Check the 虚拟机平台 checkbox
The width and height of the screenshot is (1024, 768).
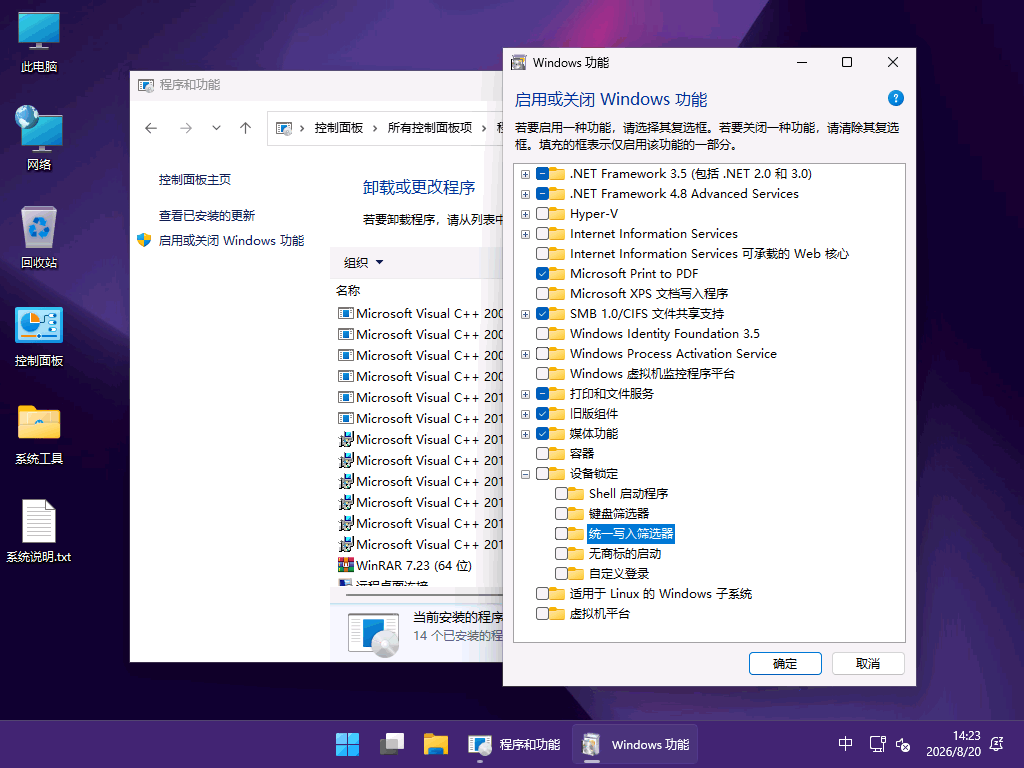[x=542, y=614]
